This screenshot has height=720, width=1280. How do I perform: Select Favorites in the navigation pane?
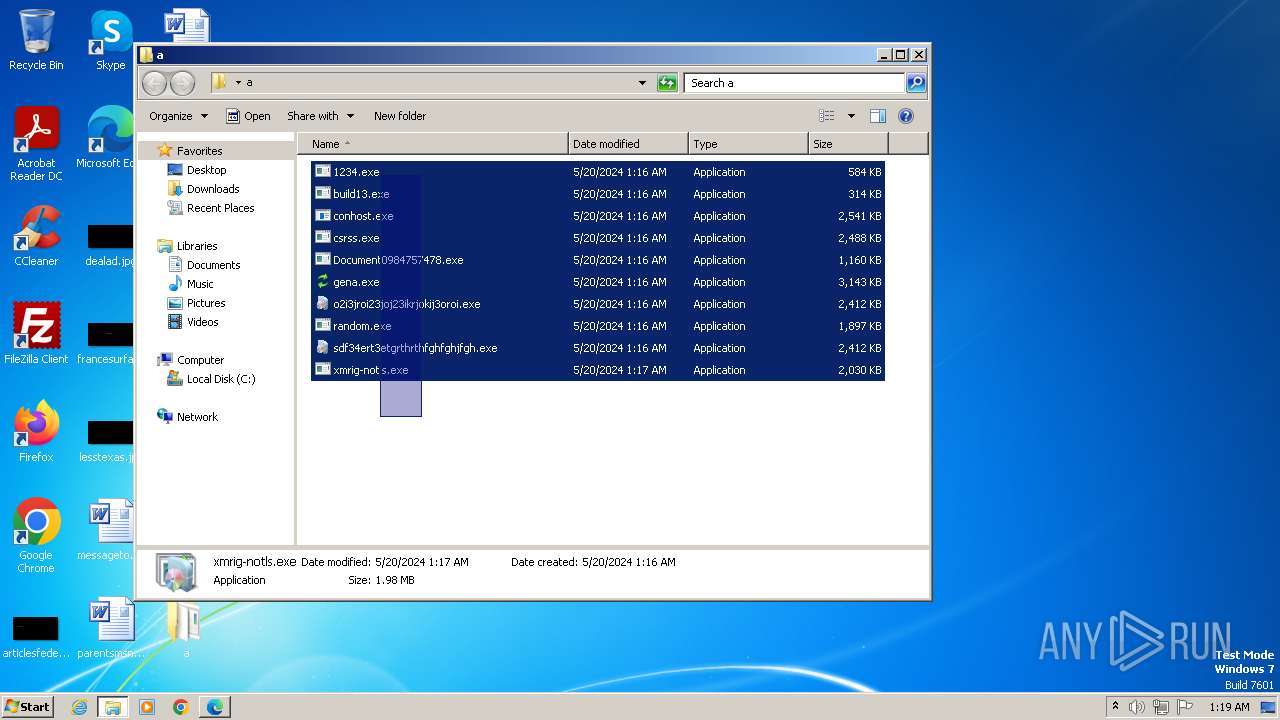(190, 151)
